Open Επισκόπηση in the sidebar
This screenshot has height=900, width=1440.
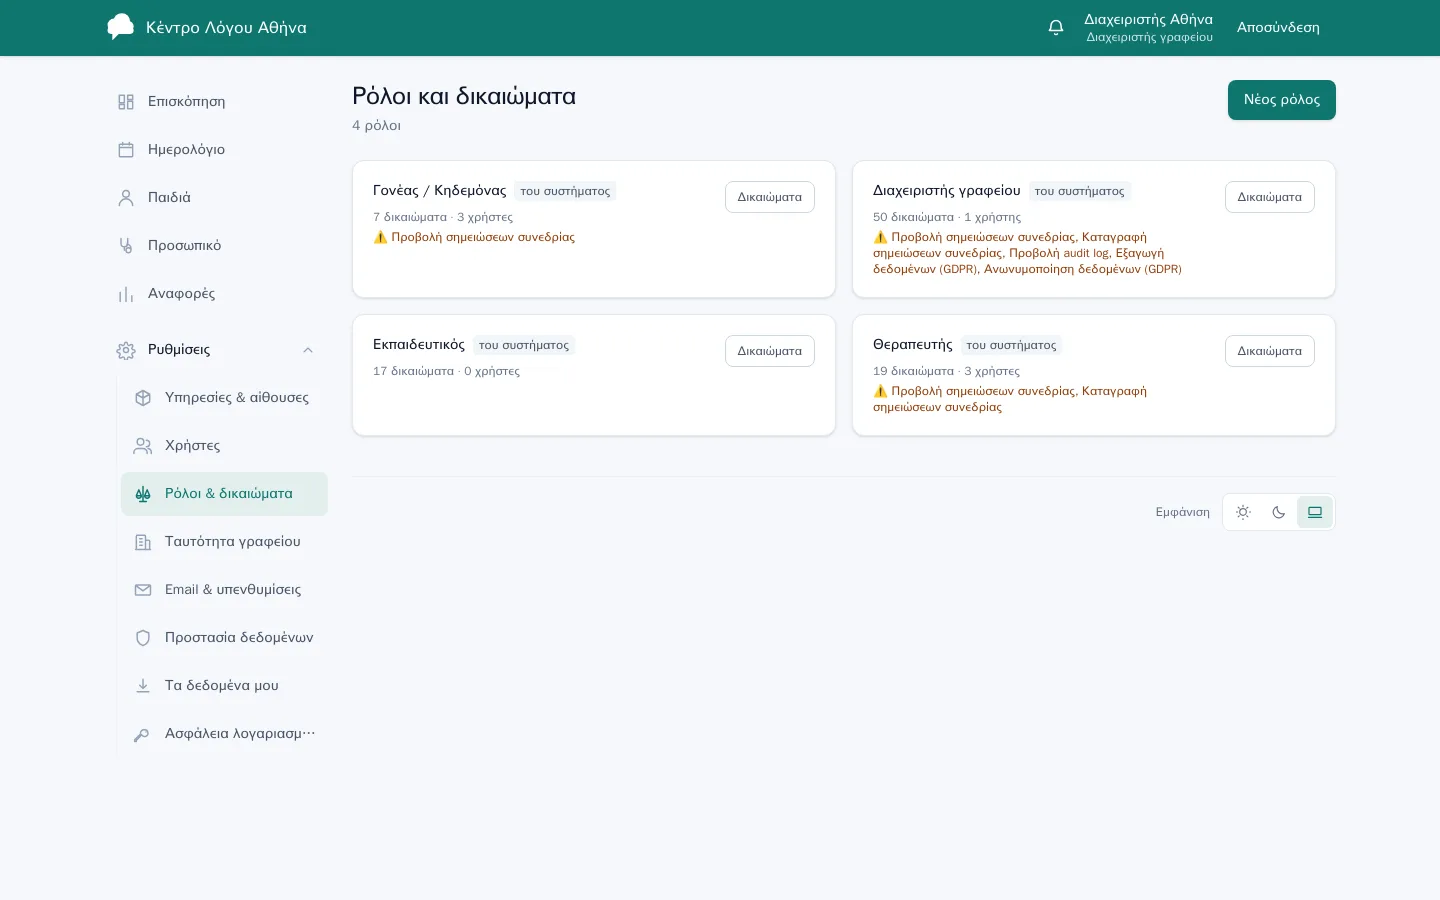[217, 102]
